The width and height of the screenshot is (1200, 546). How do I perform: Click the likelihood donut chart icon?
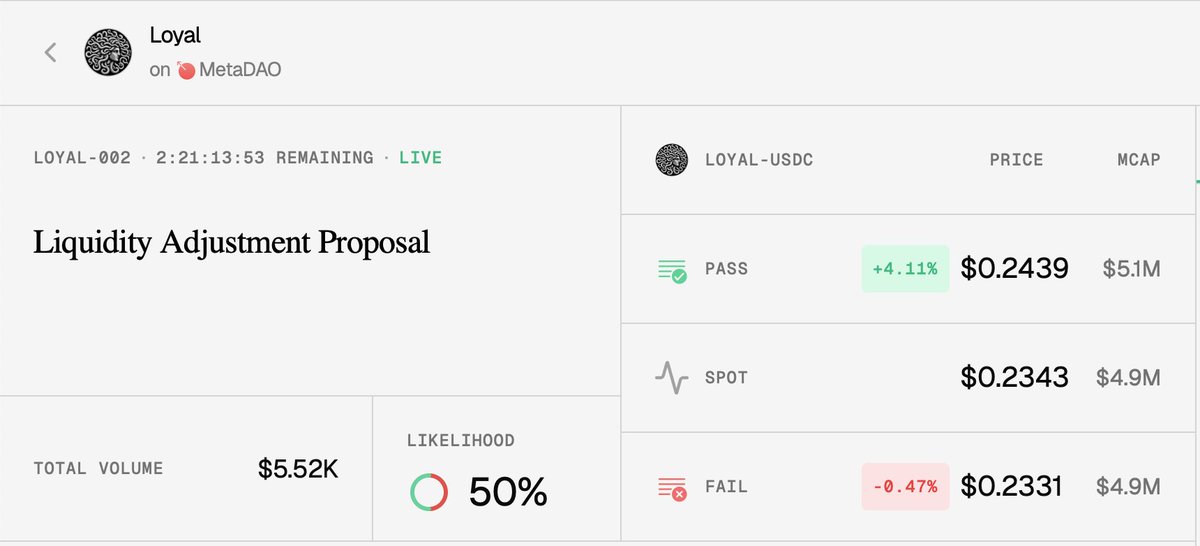pos(430,492)
